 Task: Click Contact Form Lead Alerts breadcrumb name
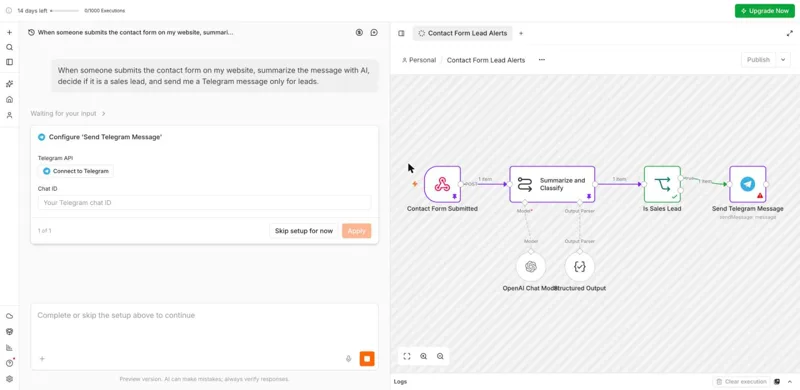[x=486, y=60]
